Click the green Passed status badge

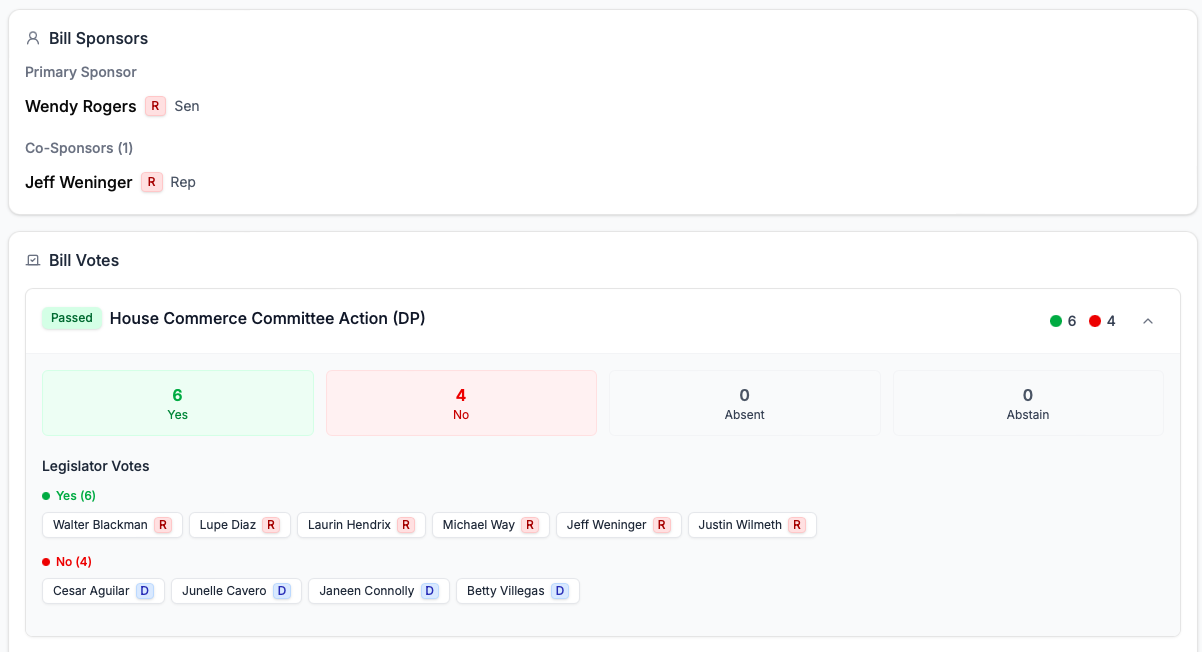click(x=71, y=318)
